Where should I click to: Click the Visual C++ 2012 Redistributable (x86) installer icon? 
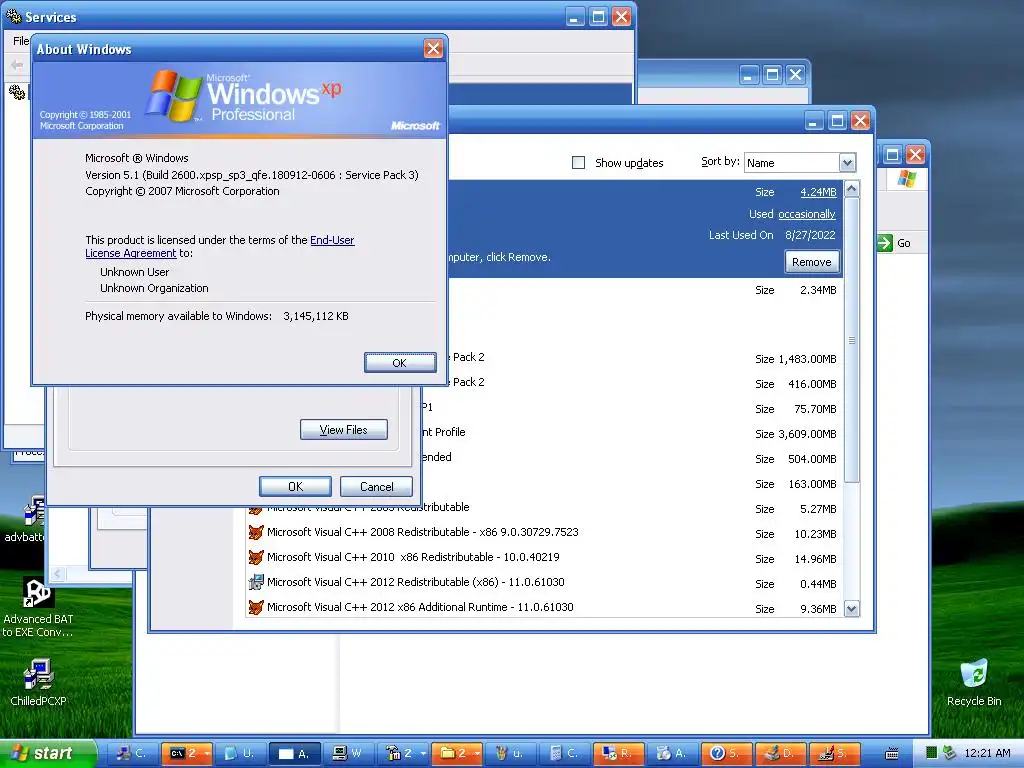tap(256, 582)
